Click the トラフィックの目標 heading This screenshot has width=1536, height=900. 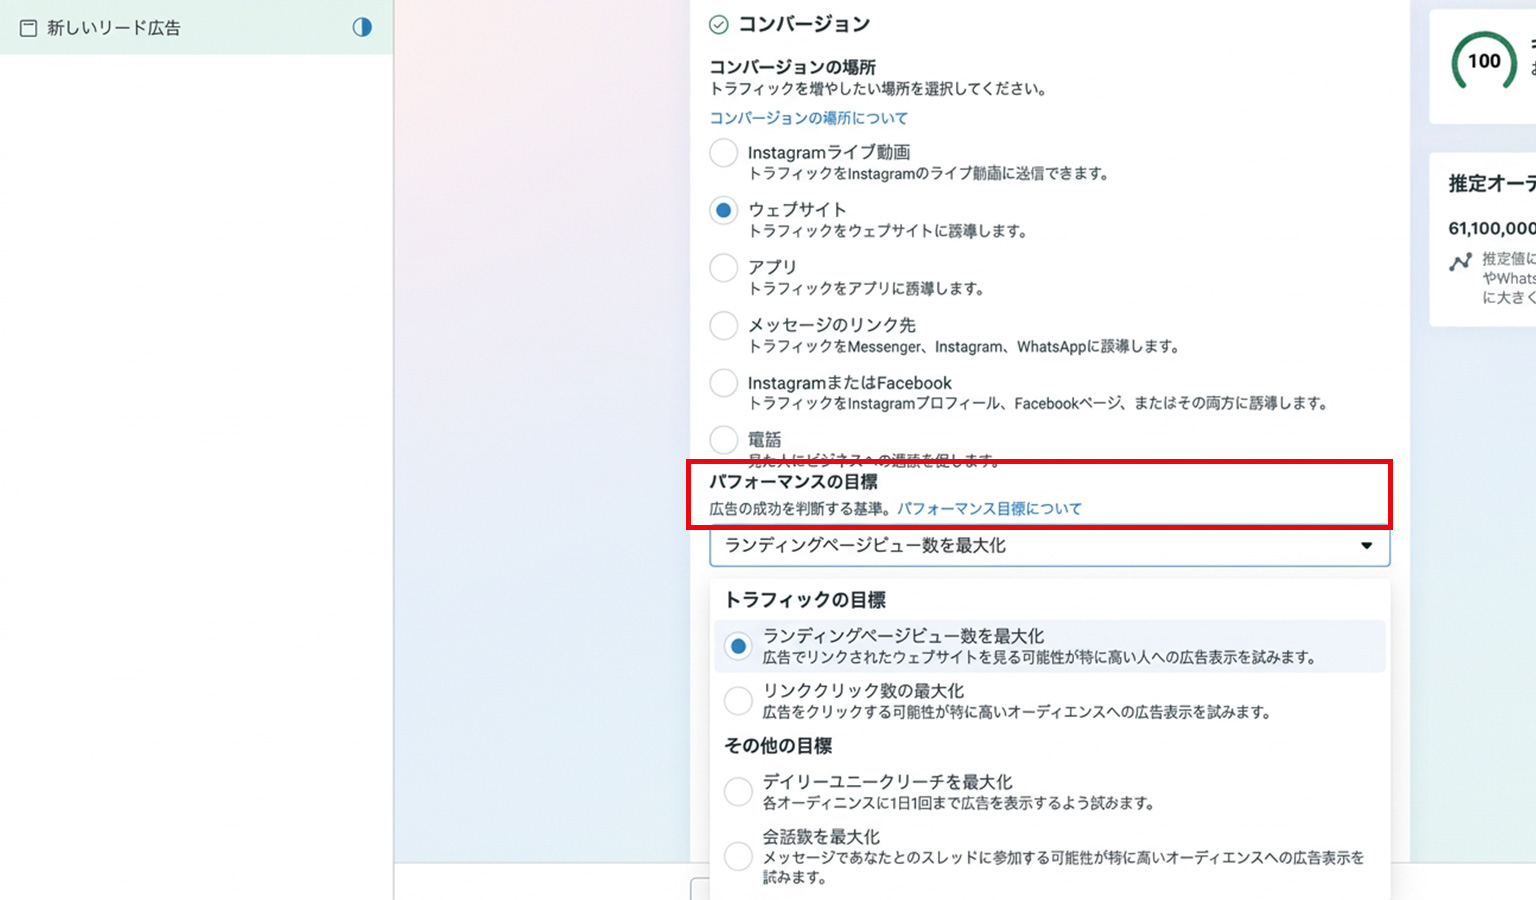(805, 600)
